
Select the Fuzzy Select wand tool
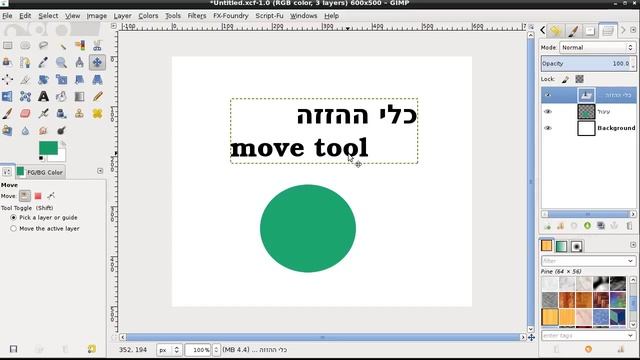61,45
